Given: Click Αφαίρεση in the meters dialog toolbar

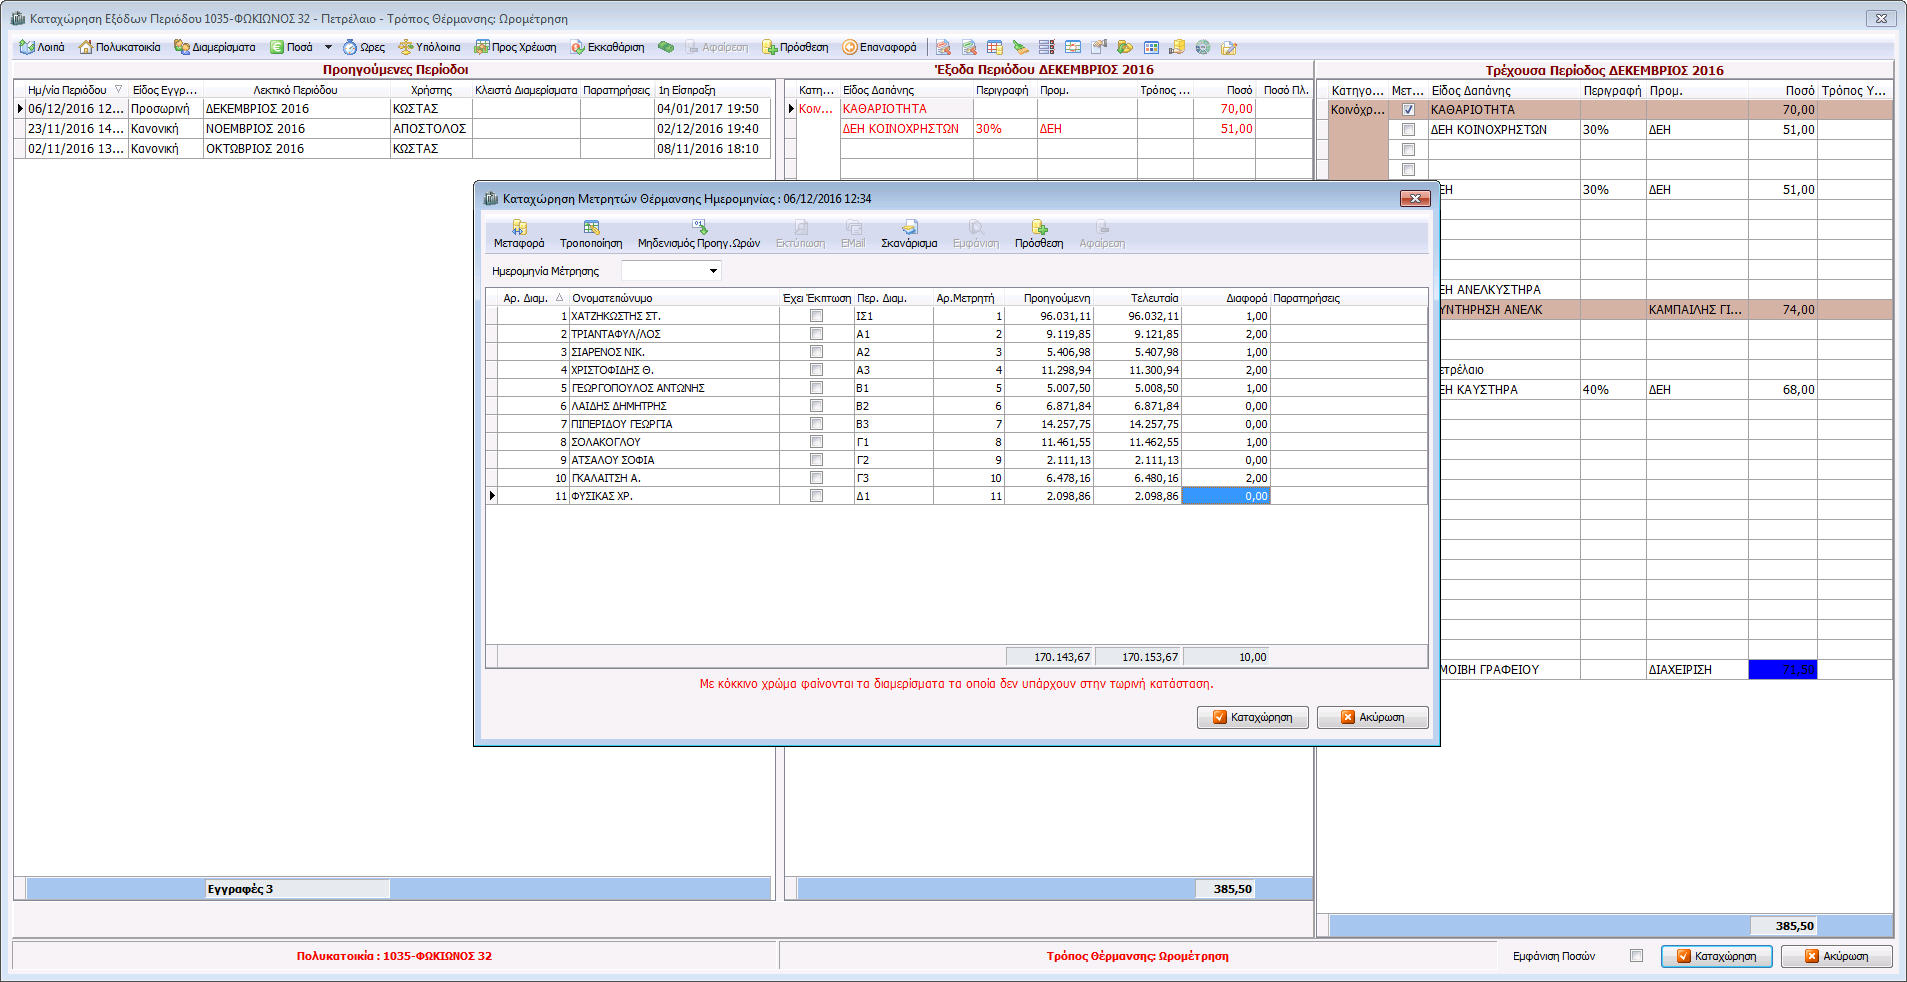Looking at the screenshot, I should [x=1102, y=235].
